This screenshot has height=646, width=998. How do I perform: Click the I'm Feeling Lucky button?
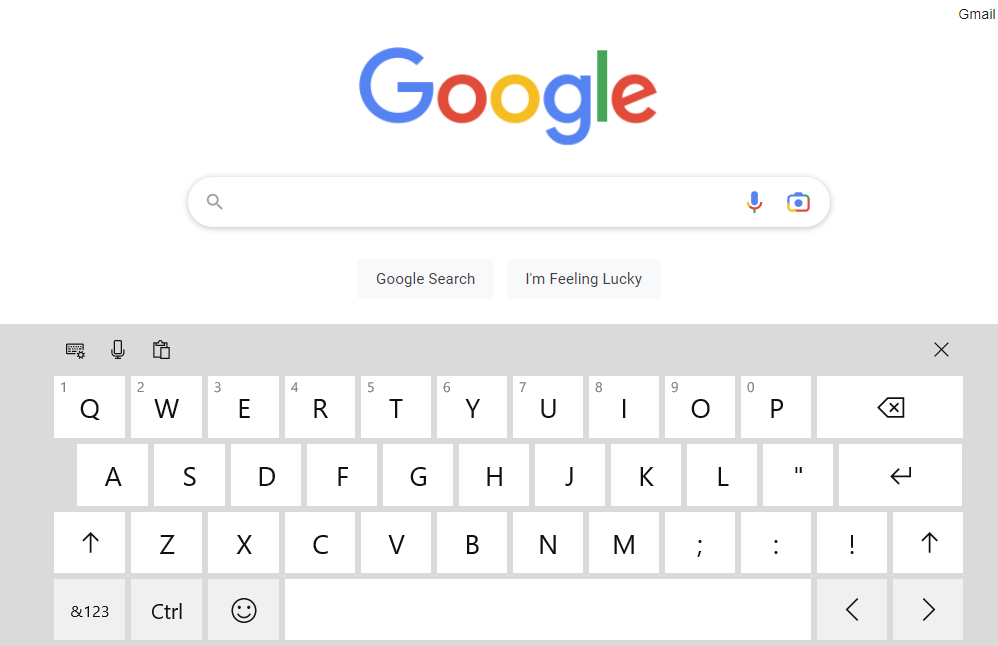tap(584, 279)
